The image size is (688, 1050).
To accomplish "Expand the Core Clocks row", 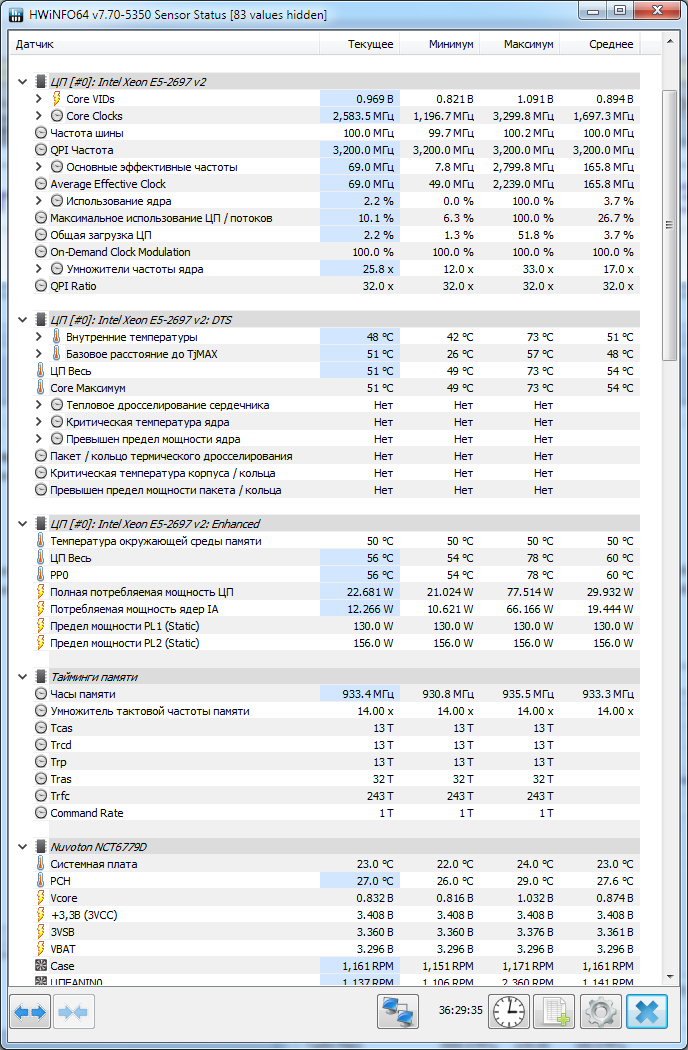I will (x=39, y=116).
